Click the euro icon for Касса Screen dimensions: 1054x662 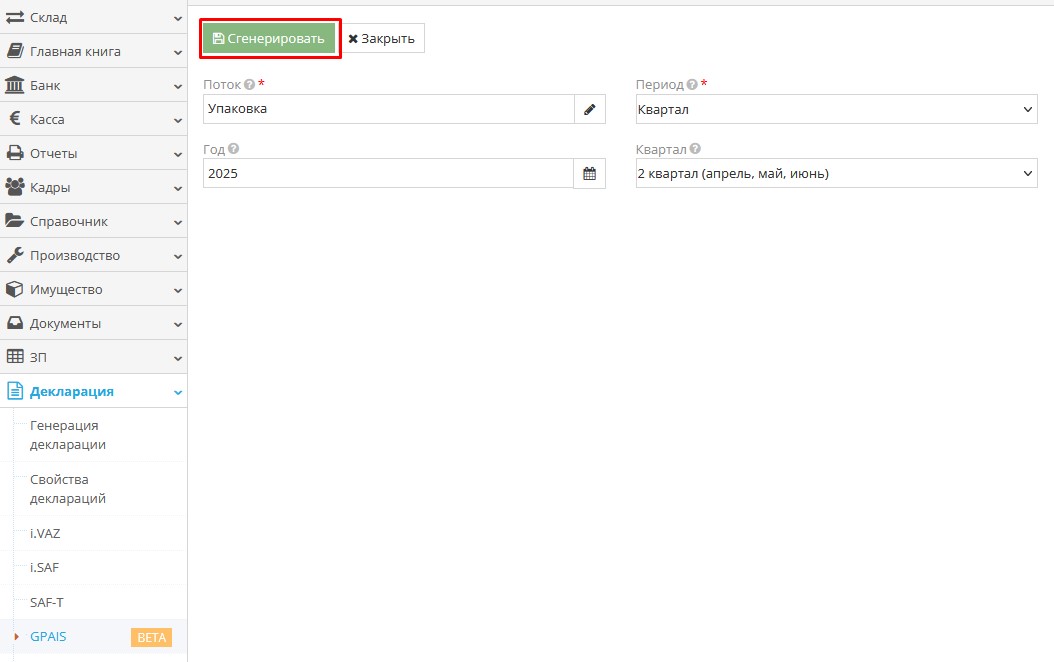click(x=15, y=119)
